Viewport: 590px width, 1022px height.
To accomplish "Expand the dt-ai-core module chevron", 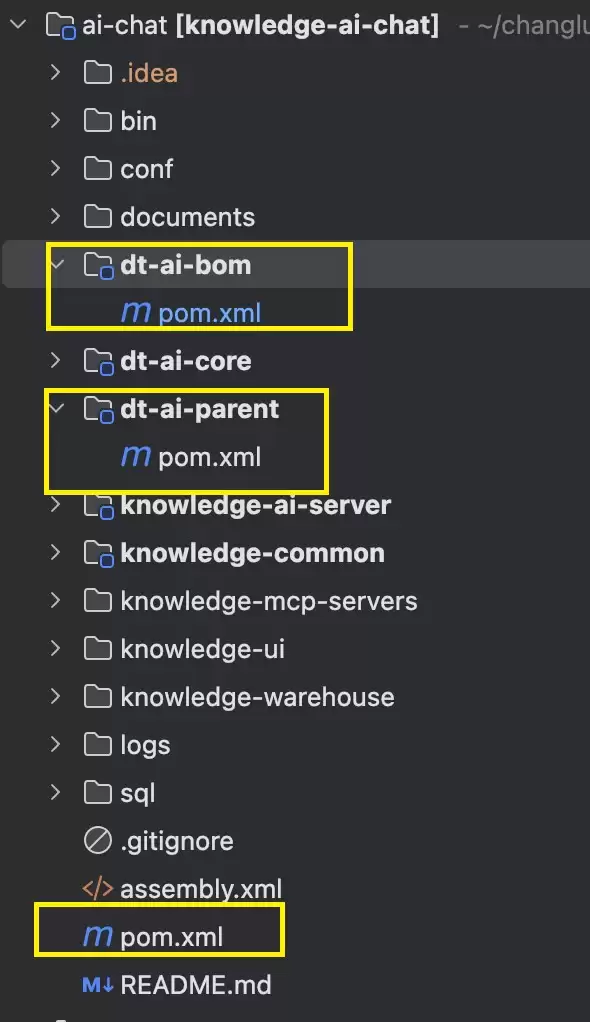I will [x=56, y=360].
